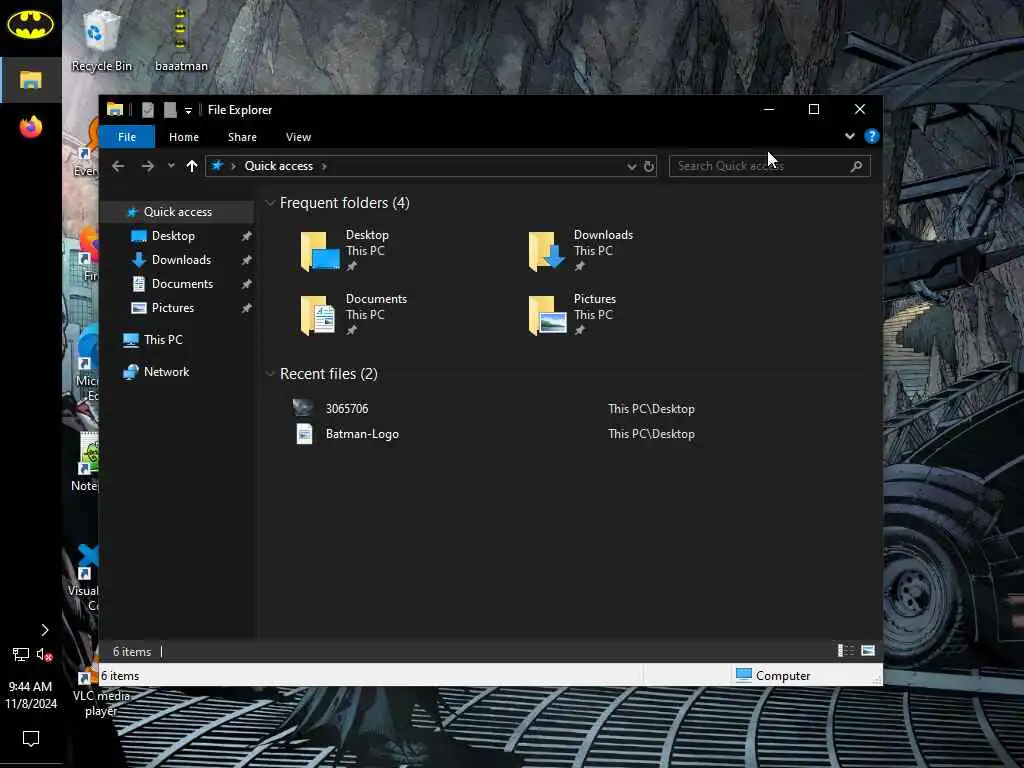This screenshot has width=1024, height=768.
Task: Click the path This PC\Desktop for Batman-Logo
Action: click(651, 434)
